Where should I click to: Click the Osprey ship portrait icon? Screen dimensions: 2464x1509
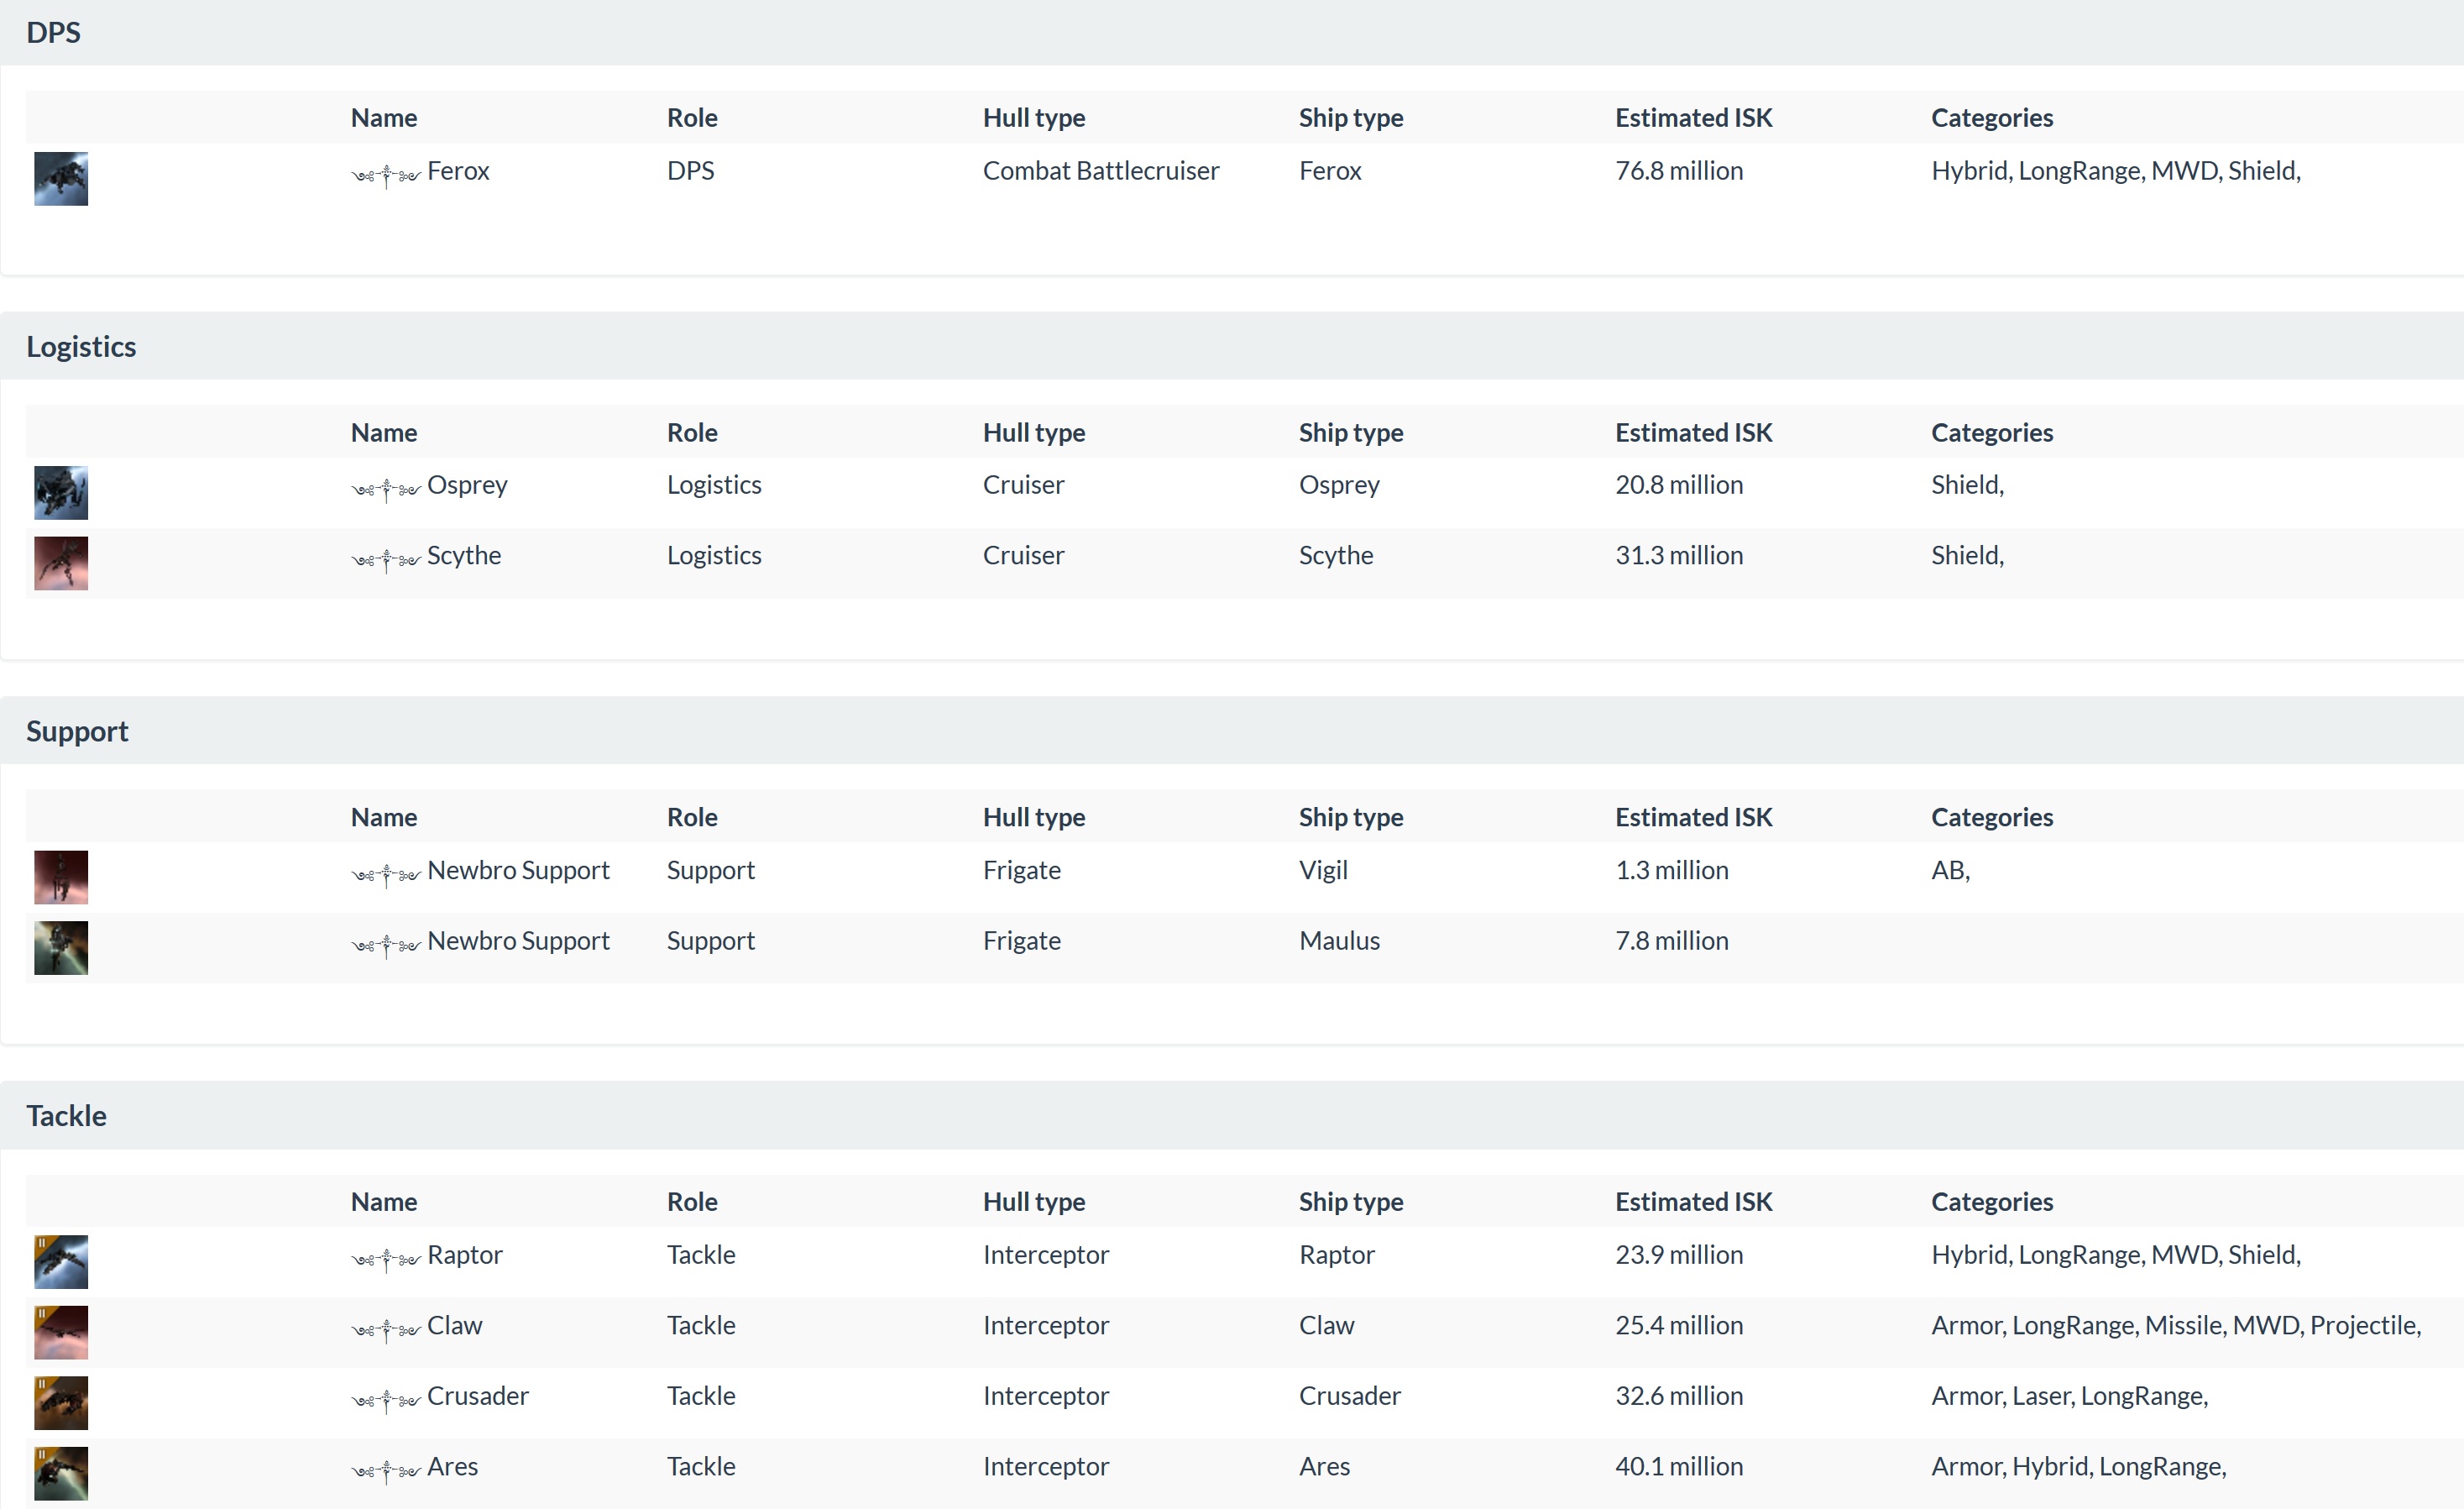[x=61, y=492]
